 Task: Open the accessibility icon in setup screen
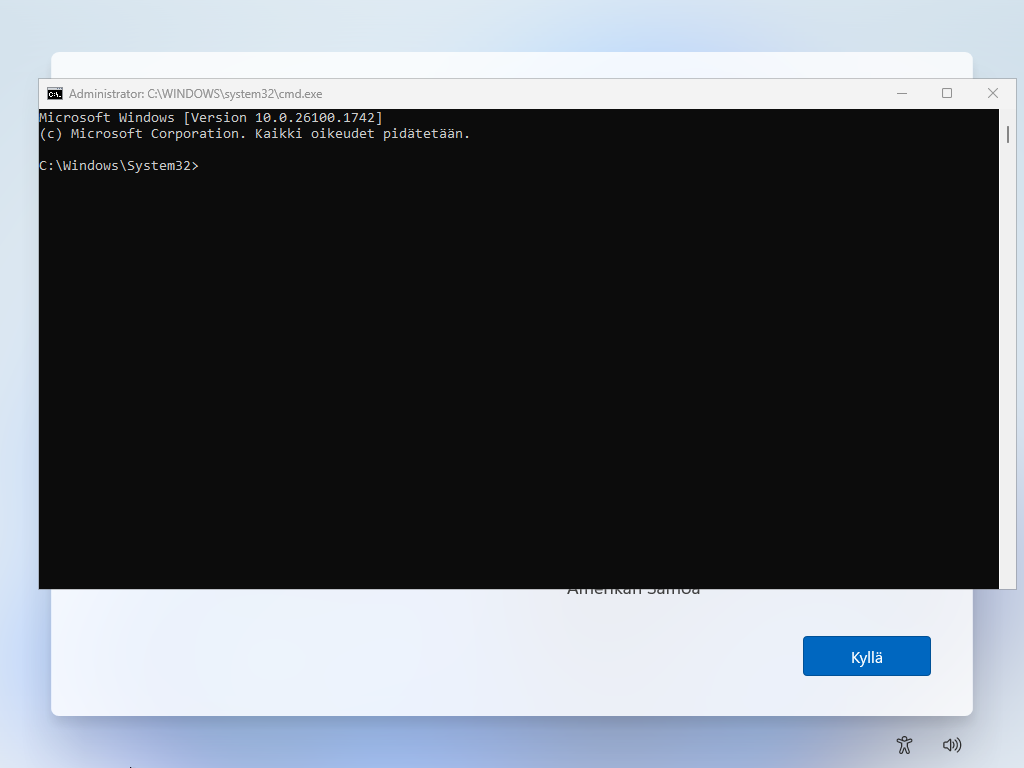[x=904, y=744]
